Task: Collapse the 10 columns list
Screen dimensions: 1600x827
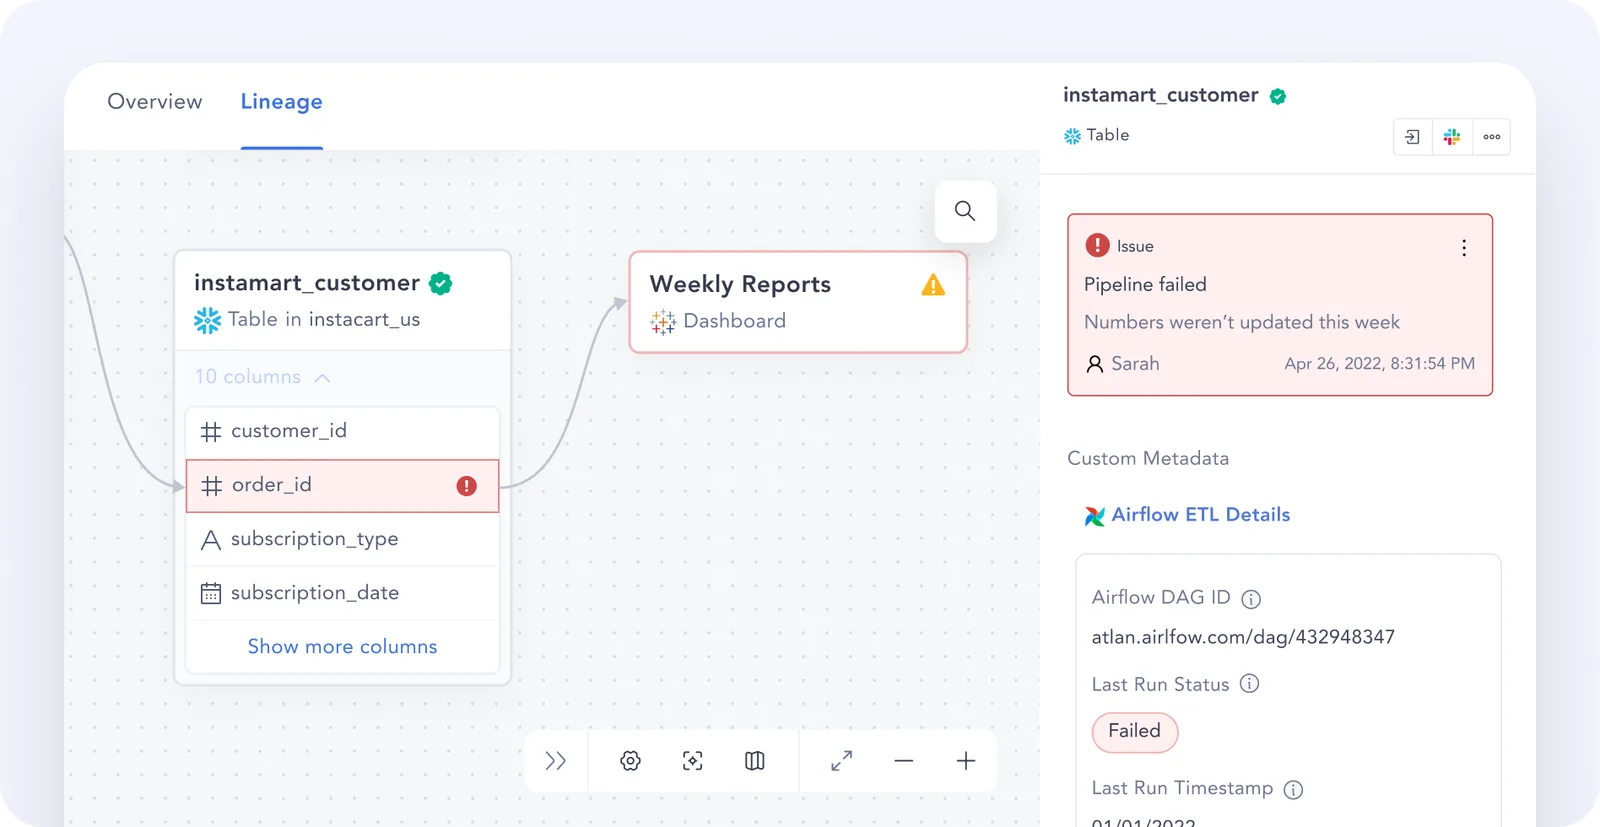Action: point(263,377)
